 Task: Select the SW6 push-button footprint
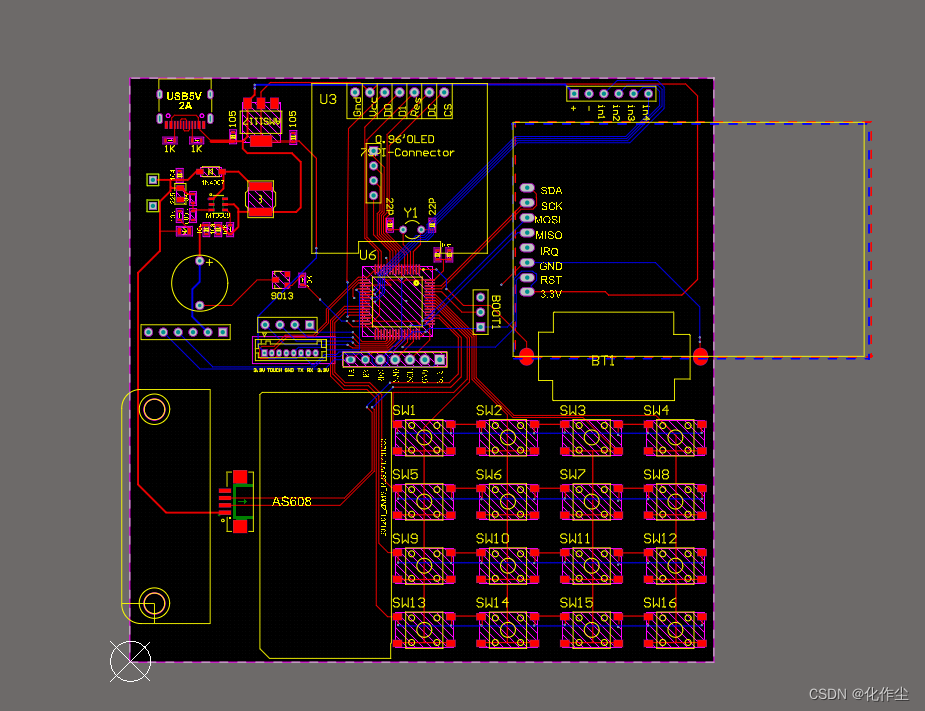(x=508, y=502)
